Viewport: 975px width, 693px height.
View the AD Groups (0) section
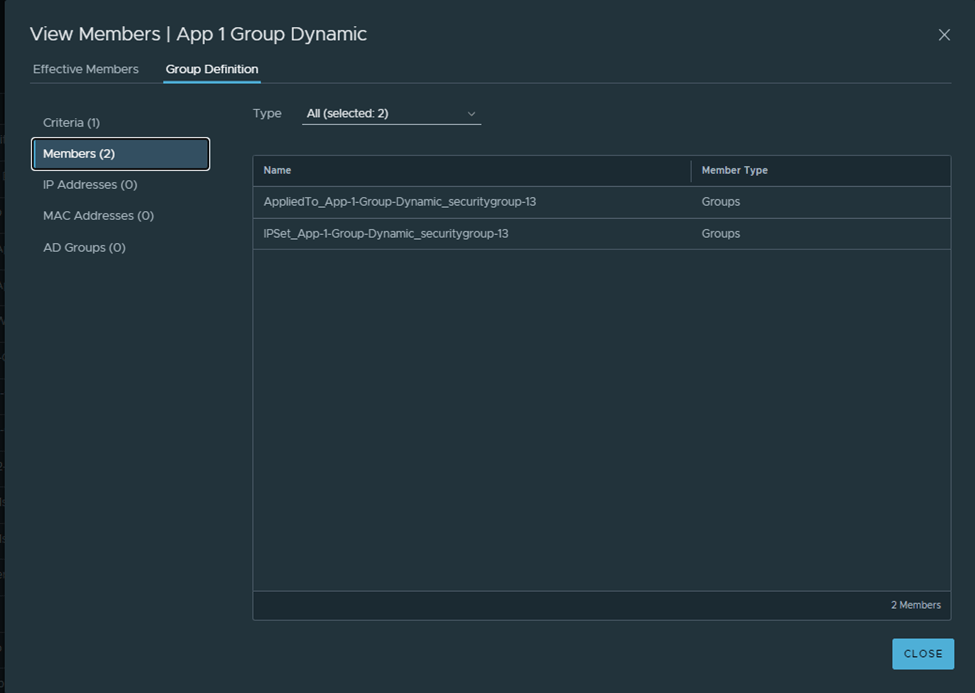tap(84, 247)
